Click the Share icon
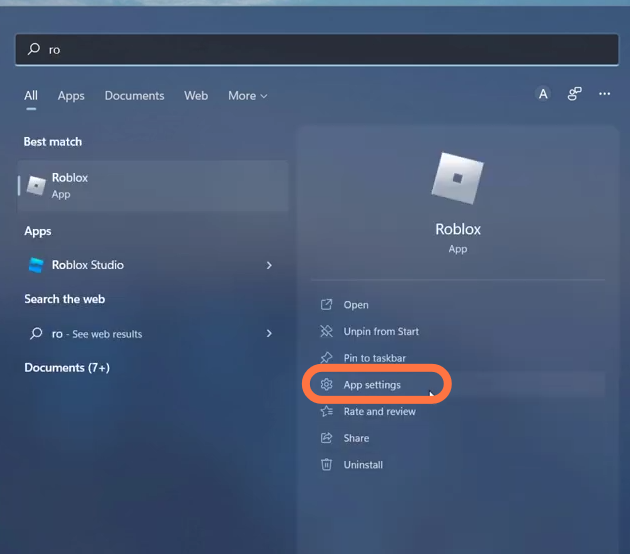Image resolution: width=630 pixels, height=554 pixels. pyautogui.click(x=326, y=437)
